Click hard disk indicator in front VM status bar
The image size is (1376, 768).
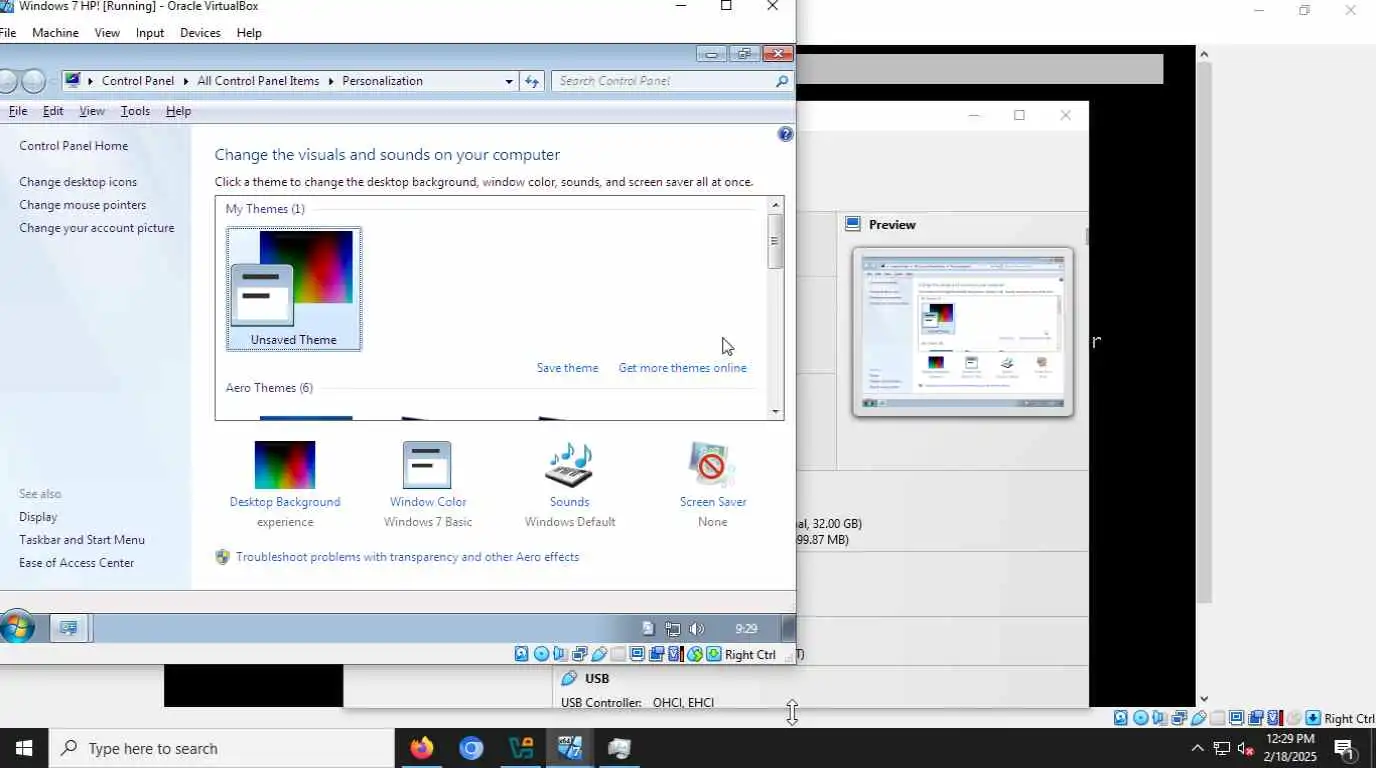tap(521, 654)
